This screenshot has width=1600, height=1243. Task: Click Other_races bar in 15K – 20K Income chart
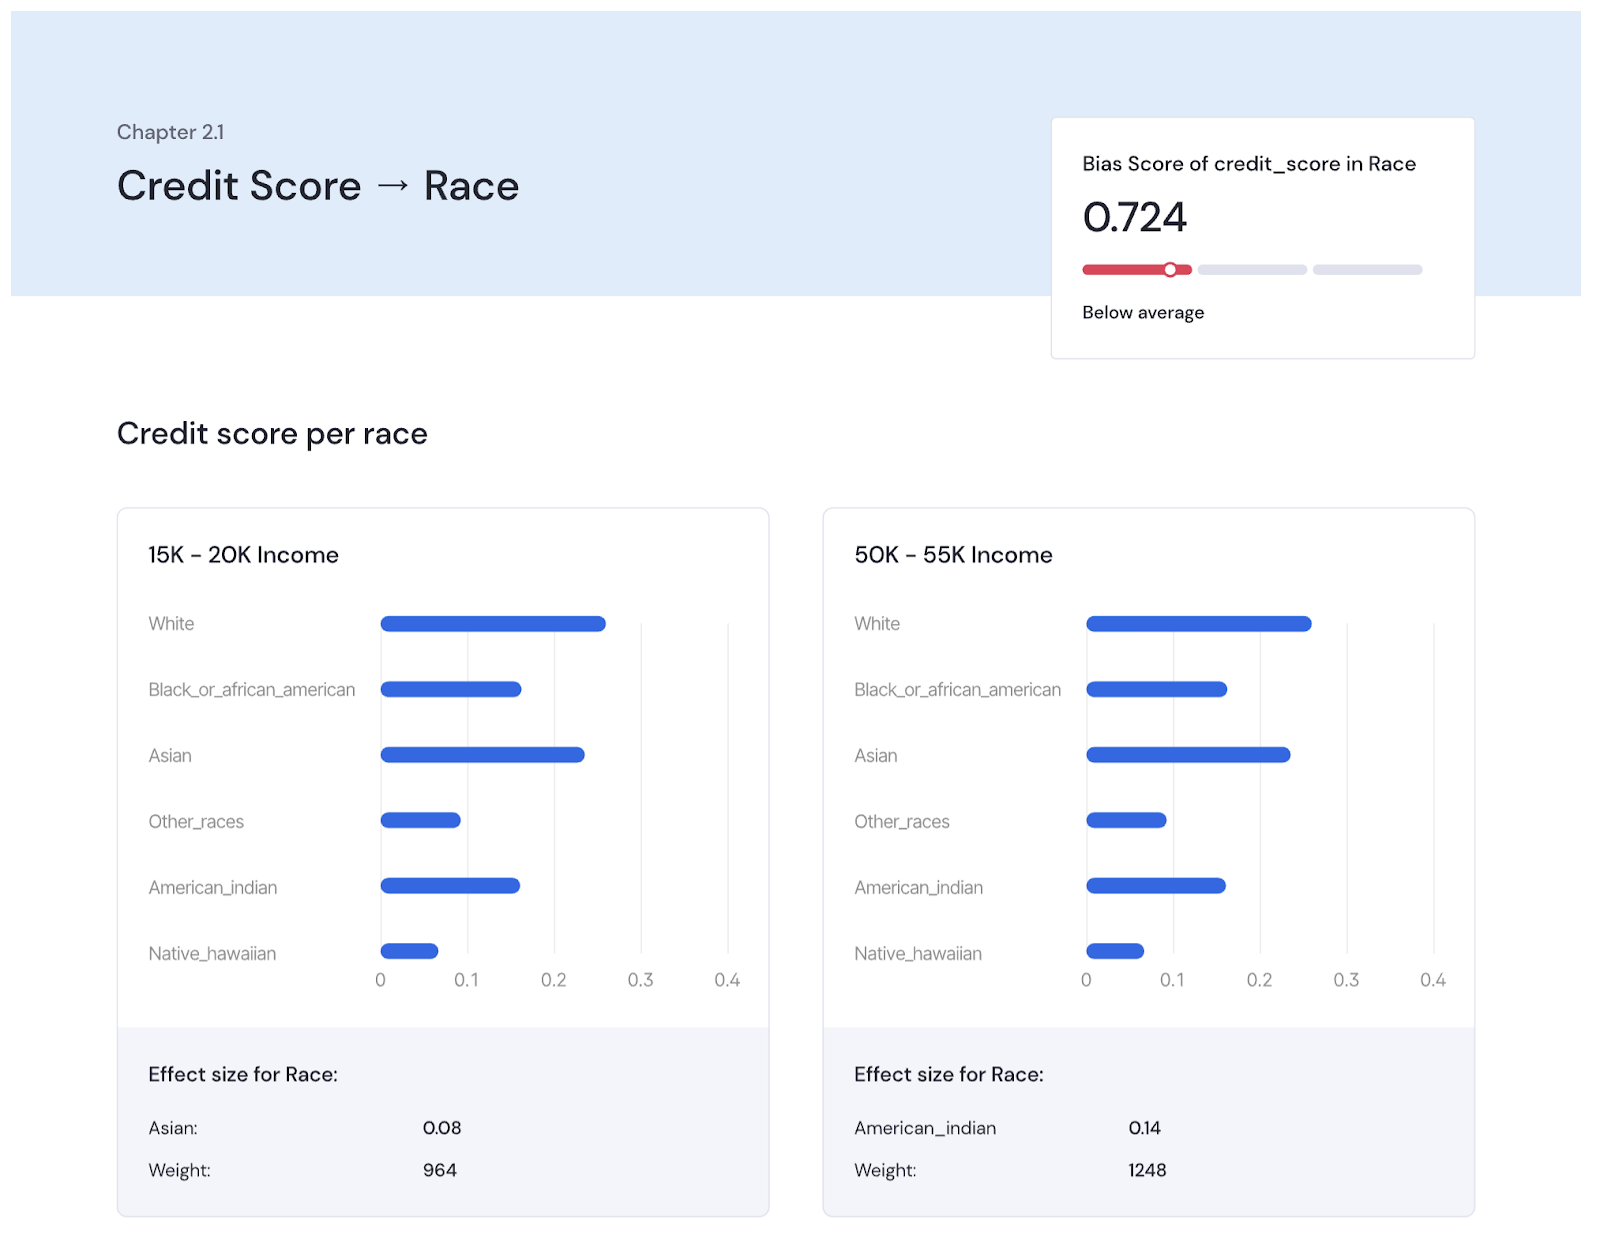[x=420, y=821]
